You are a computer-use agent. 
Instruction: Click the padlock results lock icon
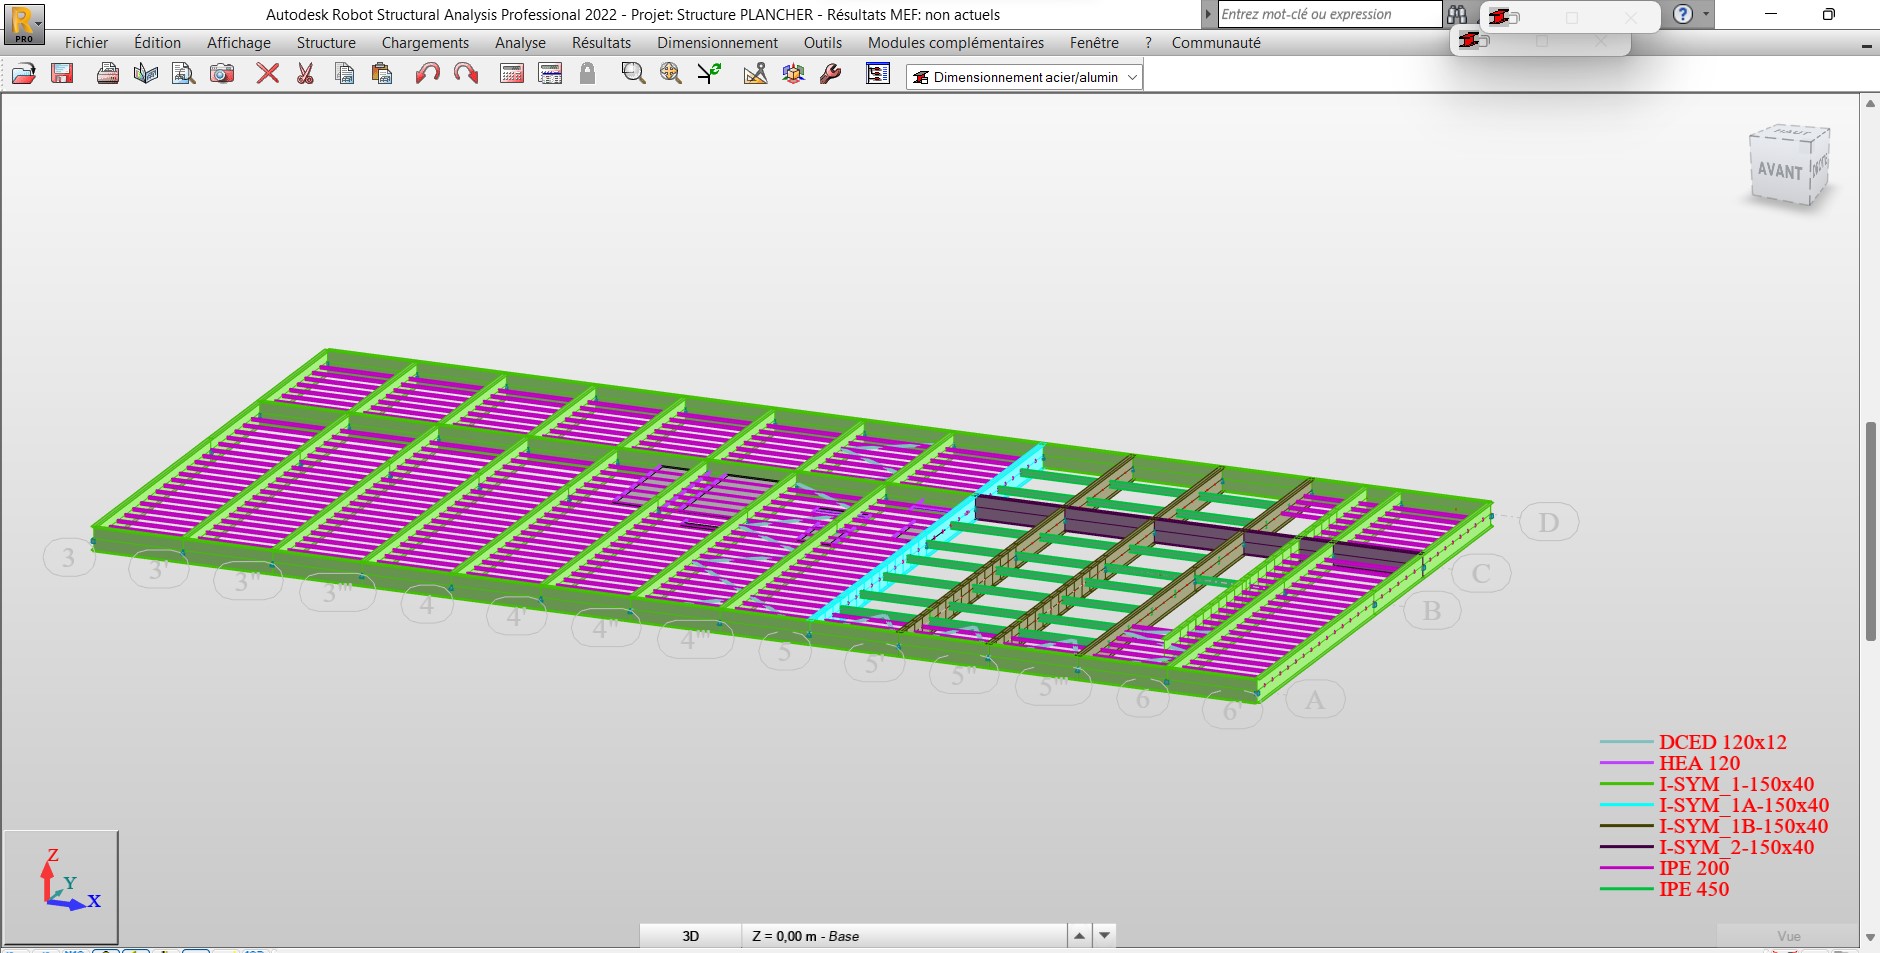click(x=588, y=74)
